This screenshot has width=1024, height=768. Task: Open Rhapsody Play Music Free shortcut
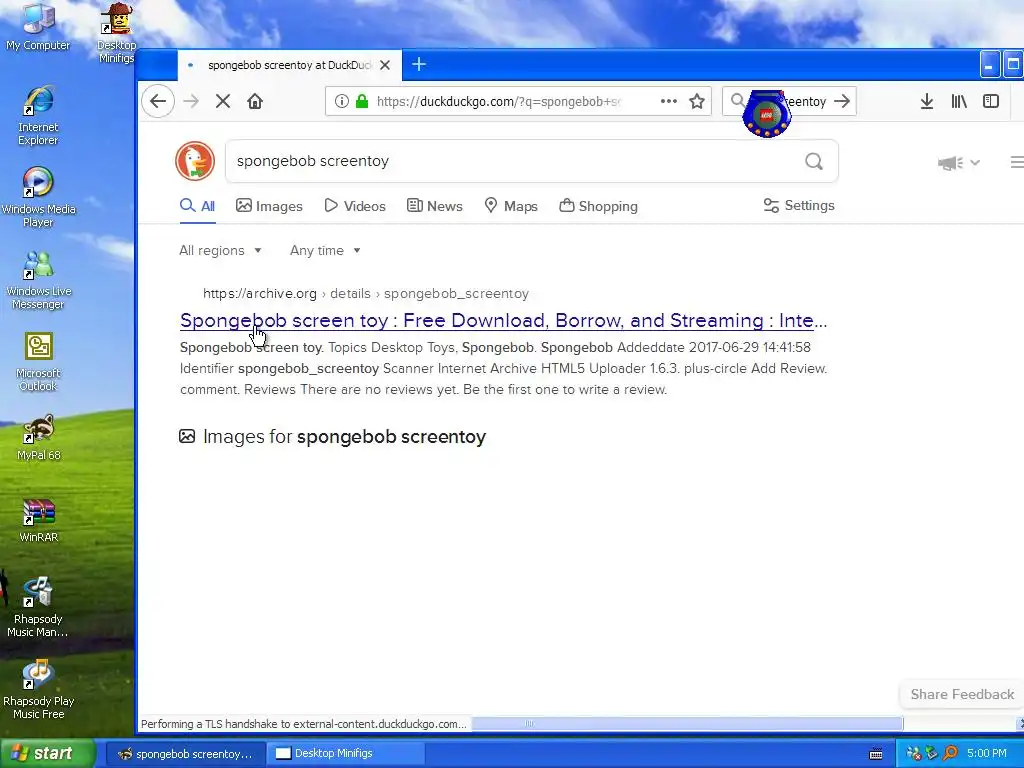pyautogui.click(x=38, y=689)
